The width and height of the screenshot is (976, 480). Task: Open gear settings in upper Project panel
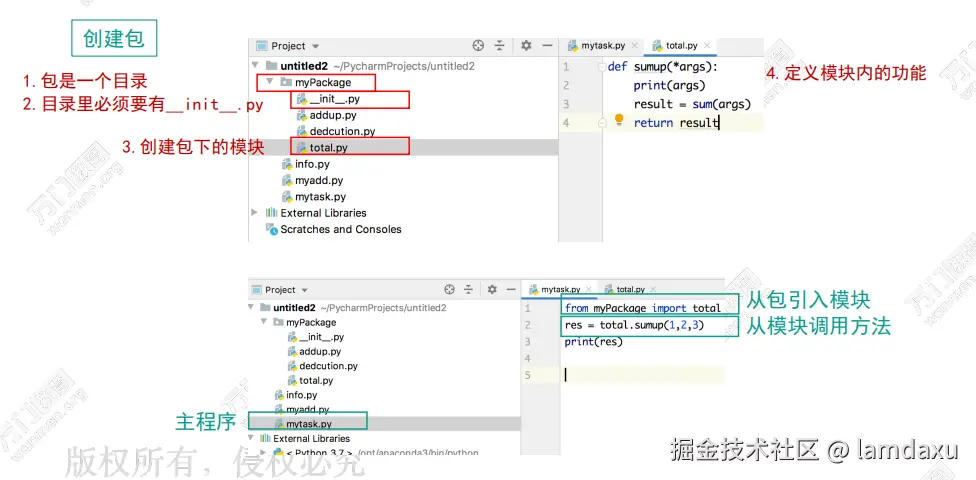click(526, 46)
